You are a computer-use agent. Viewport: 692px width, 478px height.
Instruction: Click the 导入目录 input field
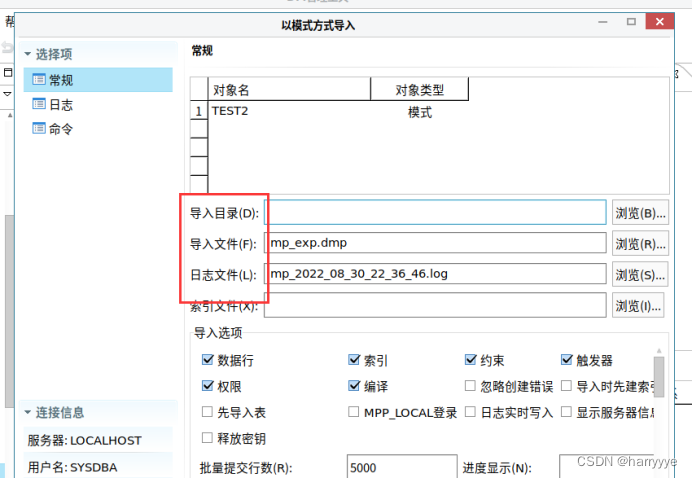point(436,212)
